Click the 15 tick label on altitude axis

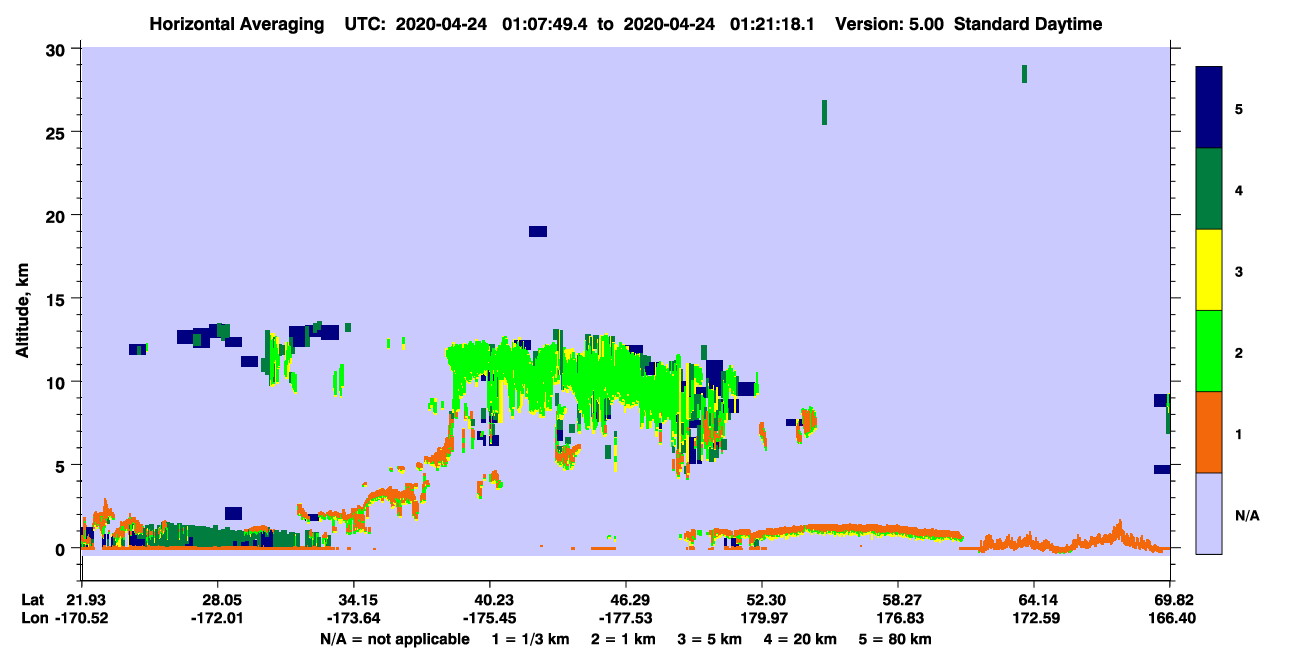point(58,298)
